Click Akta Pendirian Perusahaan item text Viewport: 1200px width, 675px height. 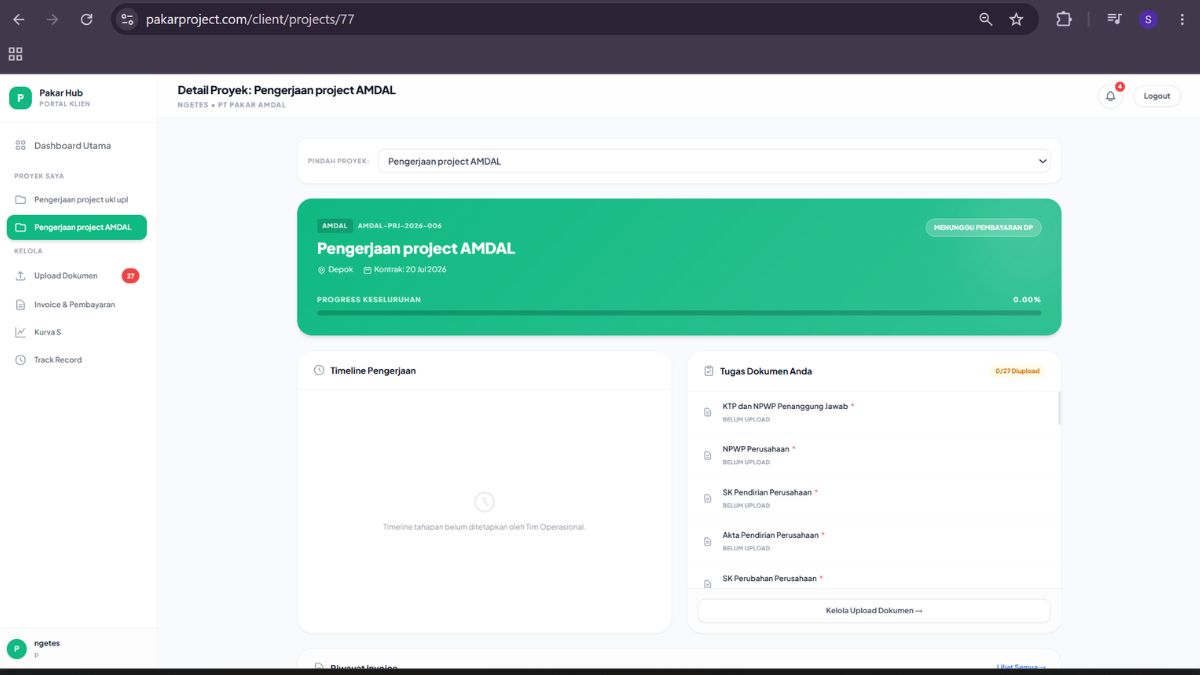[770, 535]
